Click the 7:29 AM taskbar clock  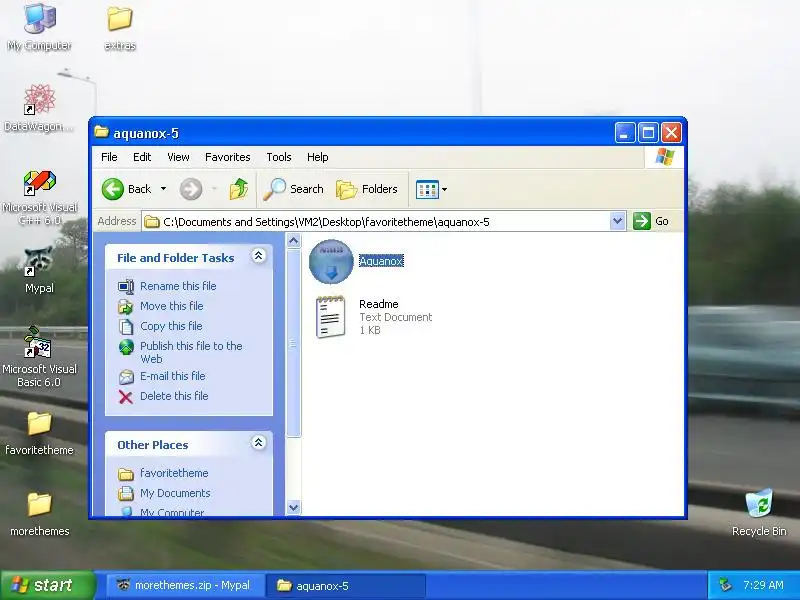click(763, 585)
